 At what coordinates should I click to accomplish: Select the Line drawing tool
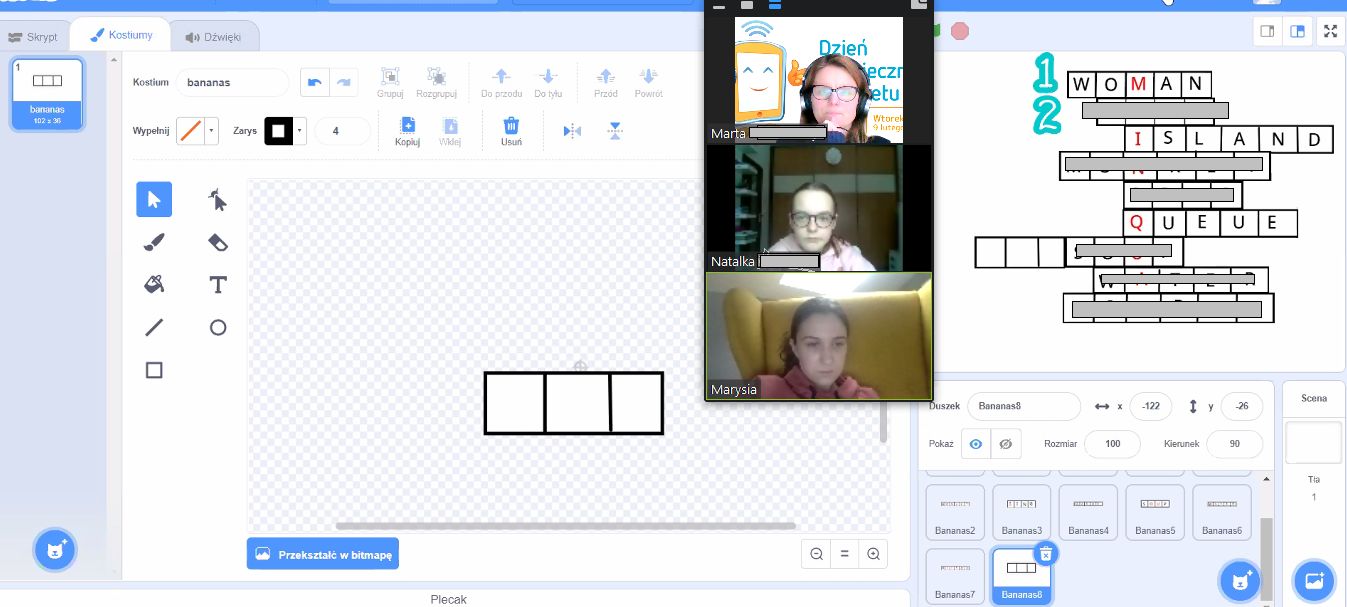[154, 327]
